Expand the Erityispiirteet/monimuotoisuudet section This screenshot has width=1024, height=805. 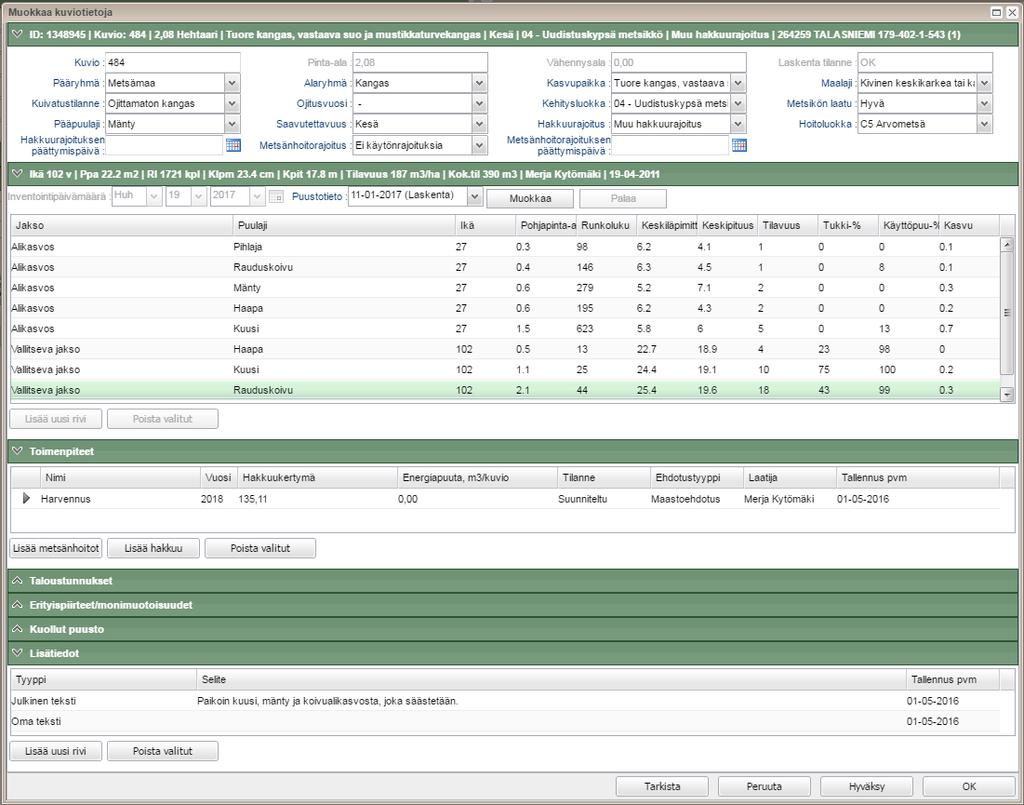click(18, 605)
